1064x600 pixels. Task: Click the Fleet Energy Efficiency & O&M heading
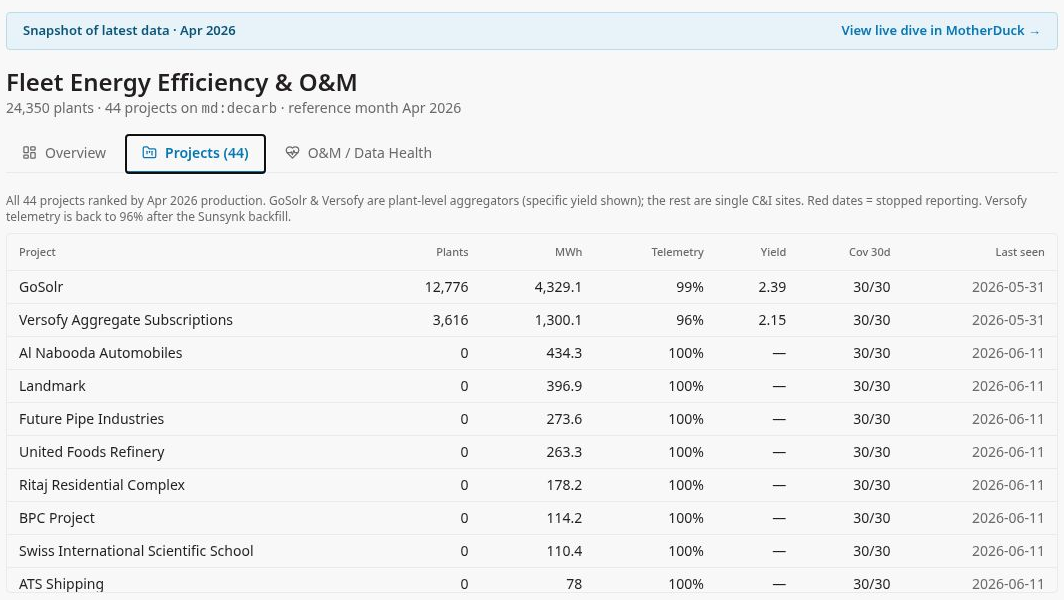(182, 82)
